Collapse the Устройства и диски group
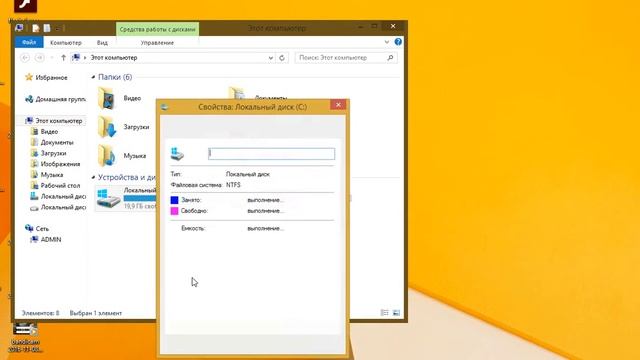 point(93,178)
